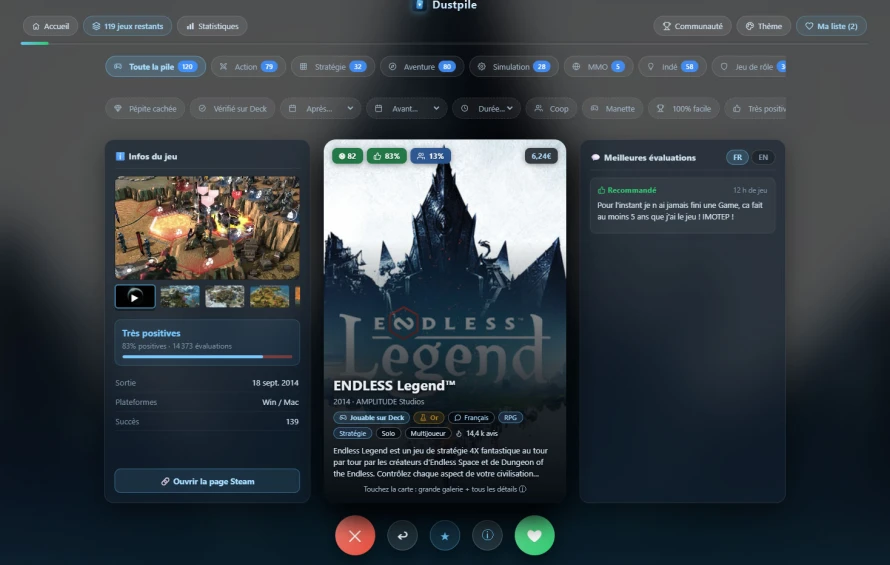Image resolution: width=890 pixels, height=565 pixels.
Task: Filter by the Simulation category
Action: (x=514, y=66)
